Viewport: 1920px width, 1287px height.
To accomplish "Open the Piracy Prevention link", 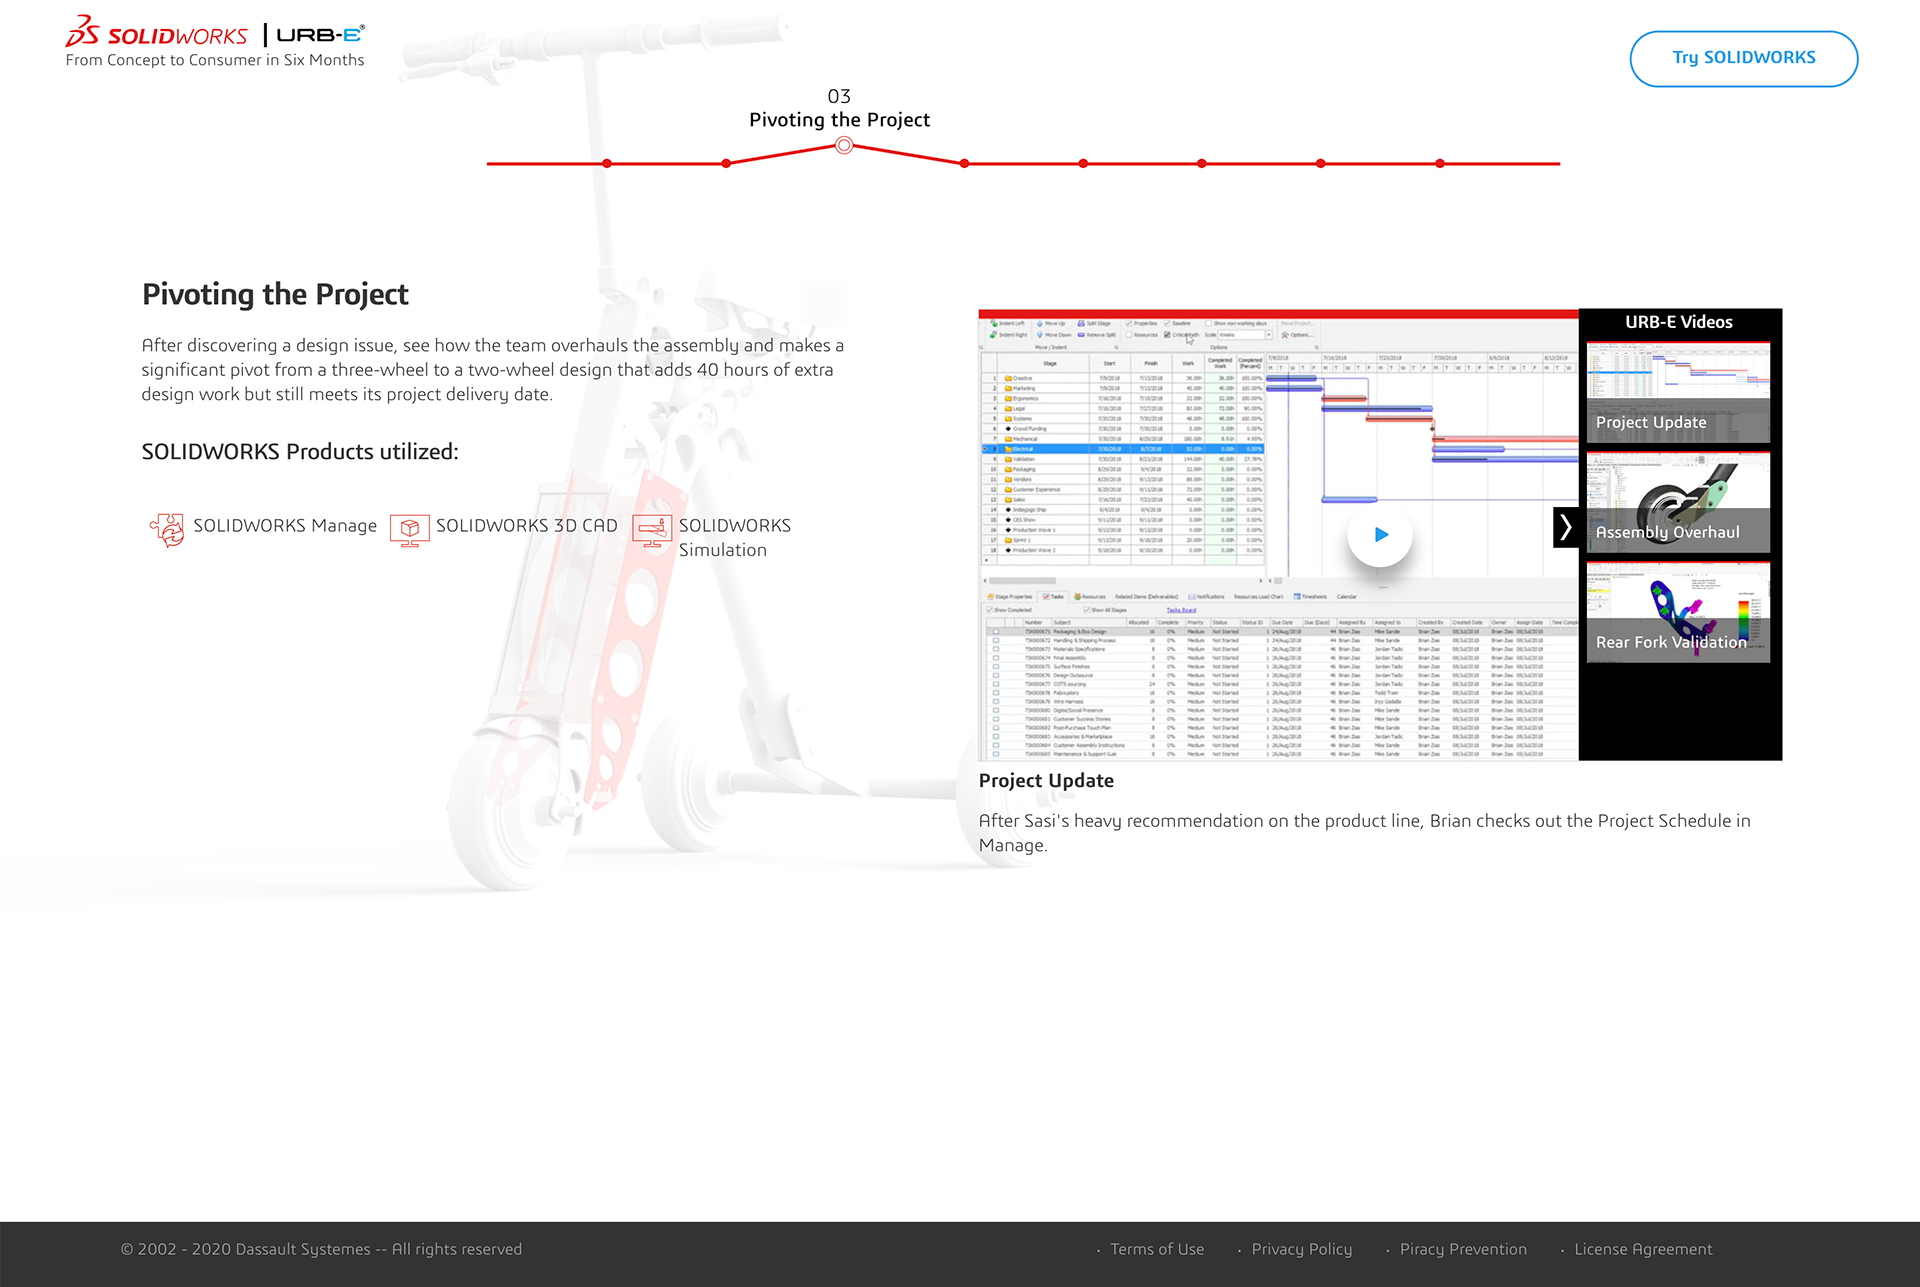I will pyautogui.click(x=1463, y=1249).
